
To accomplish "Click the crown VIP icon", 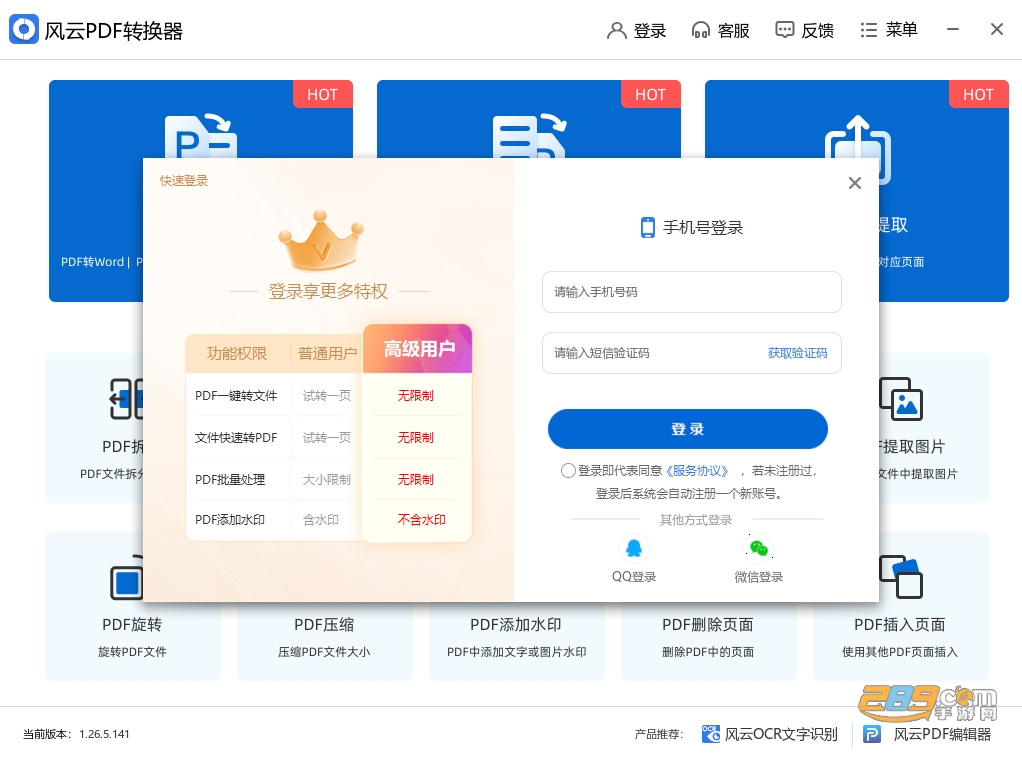I will [321, 240].
